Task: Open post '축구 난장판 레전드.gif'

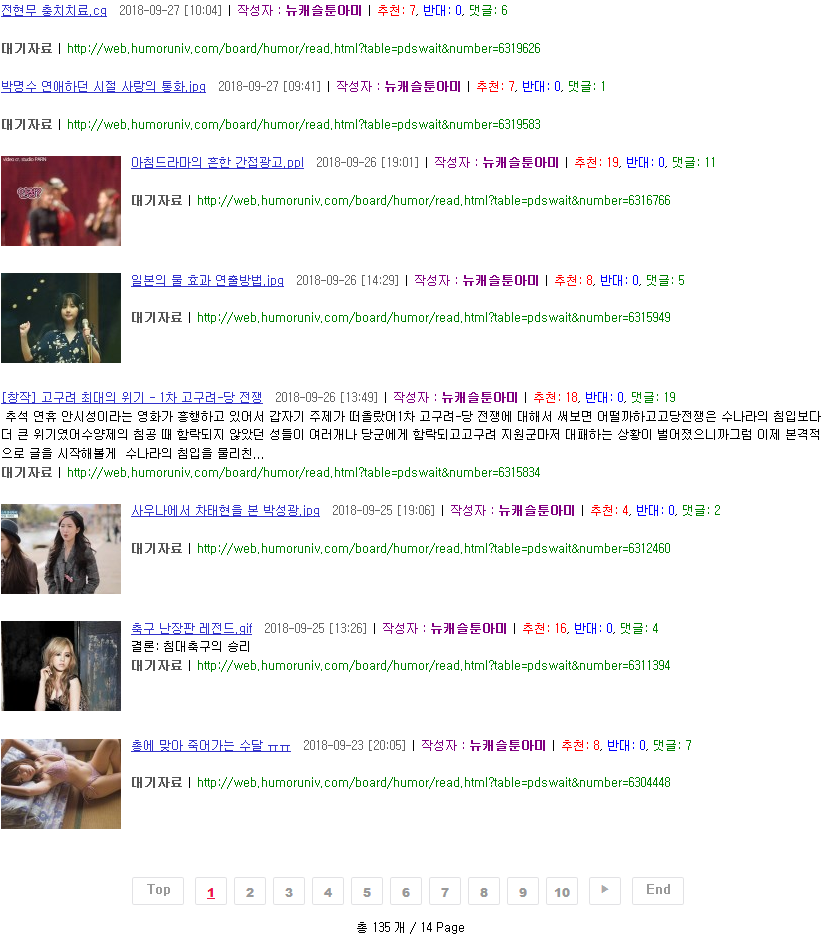Action: [192, 628]
